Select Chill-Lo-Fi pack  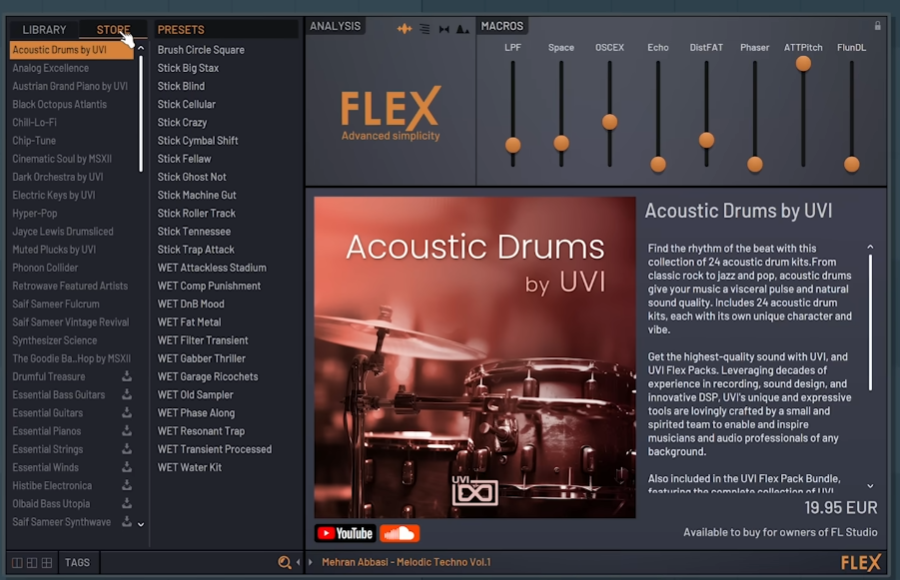(x=72, y=122)
